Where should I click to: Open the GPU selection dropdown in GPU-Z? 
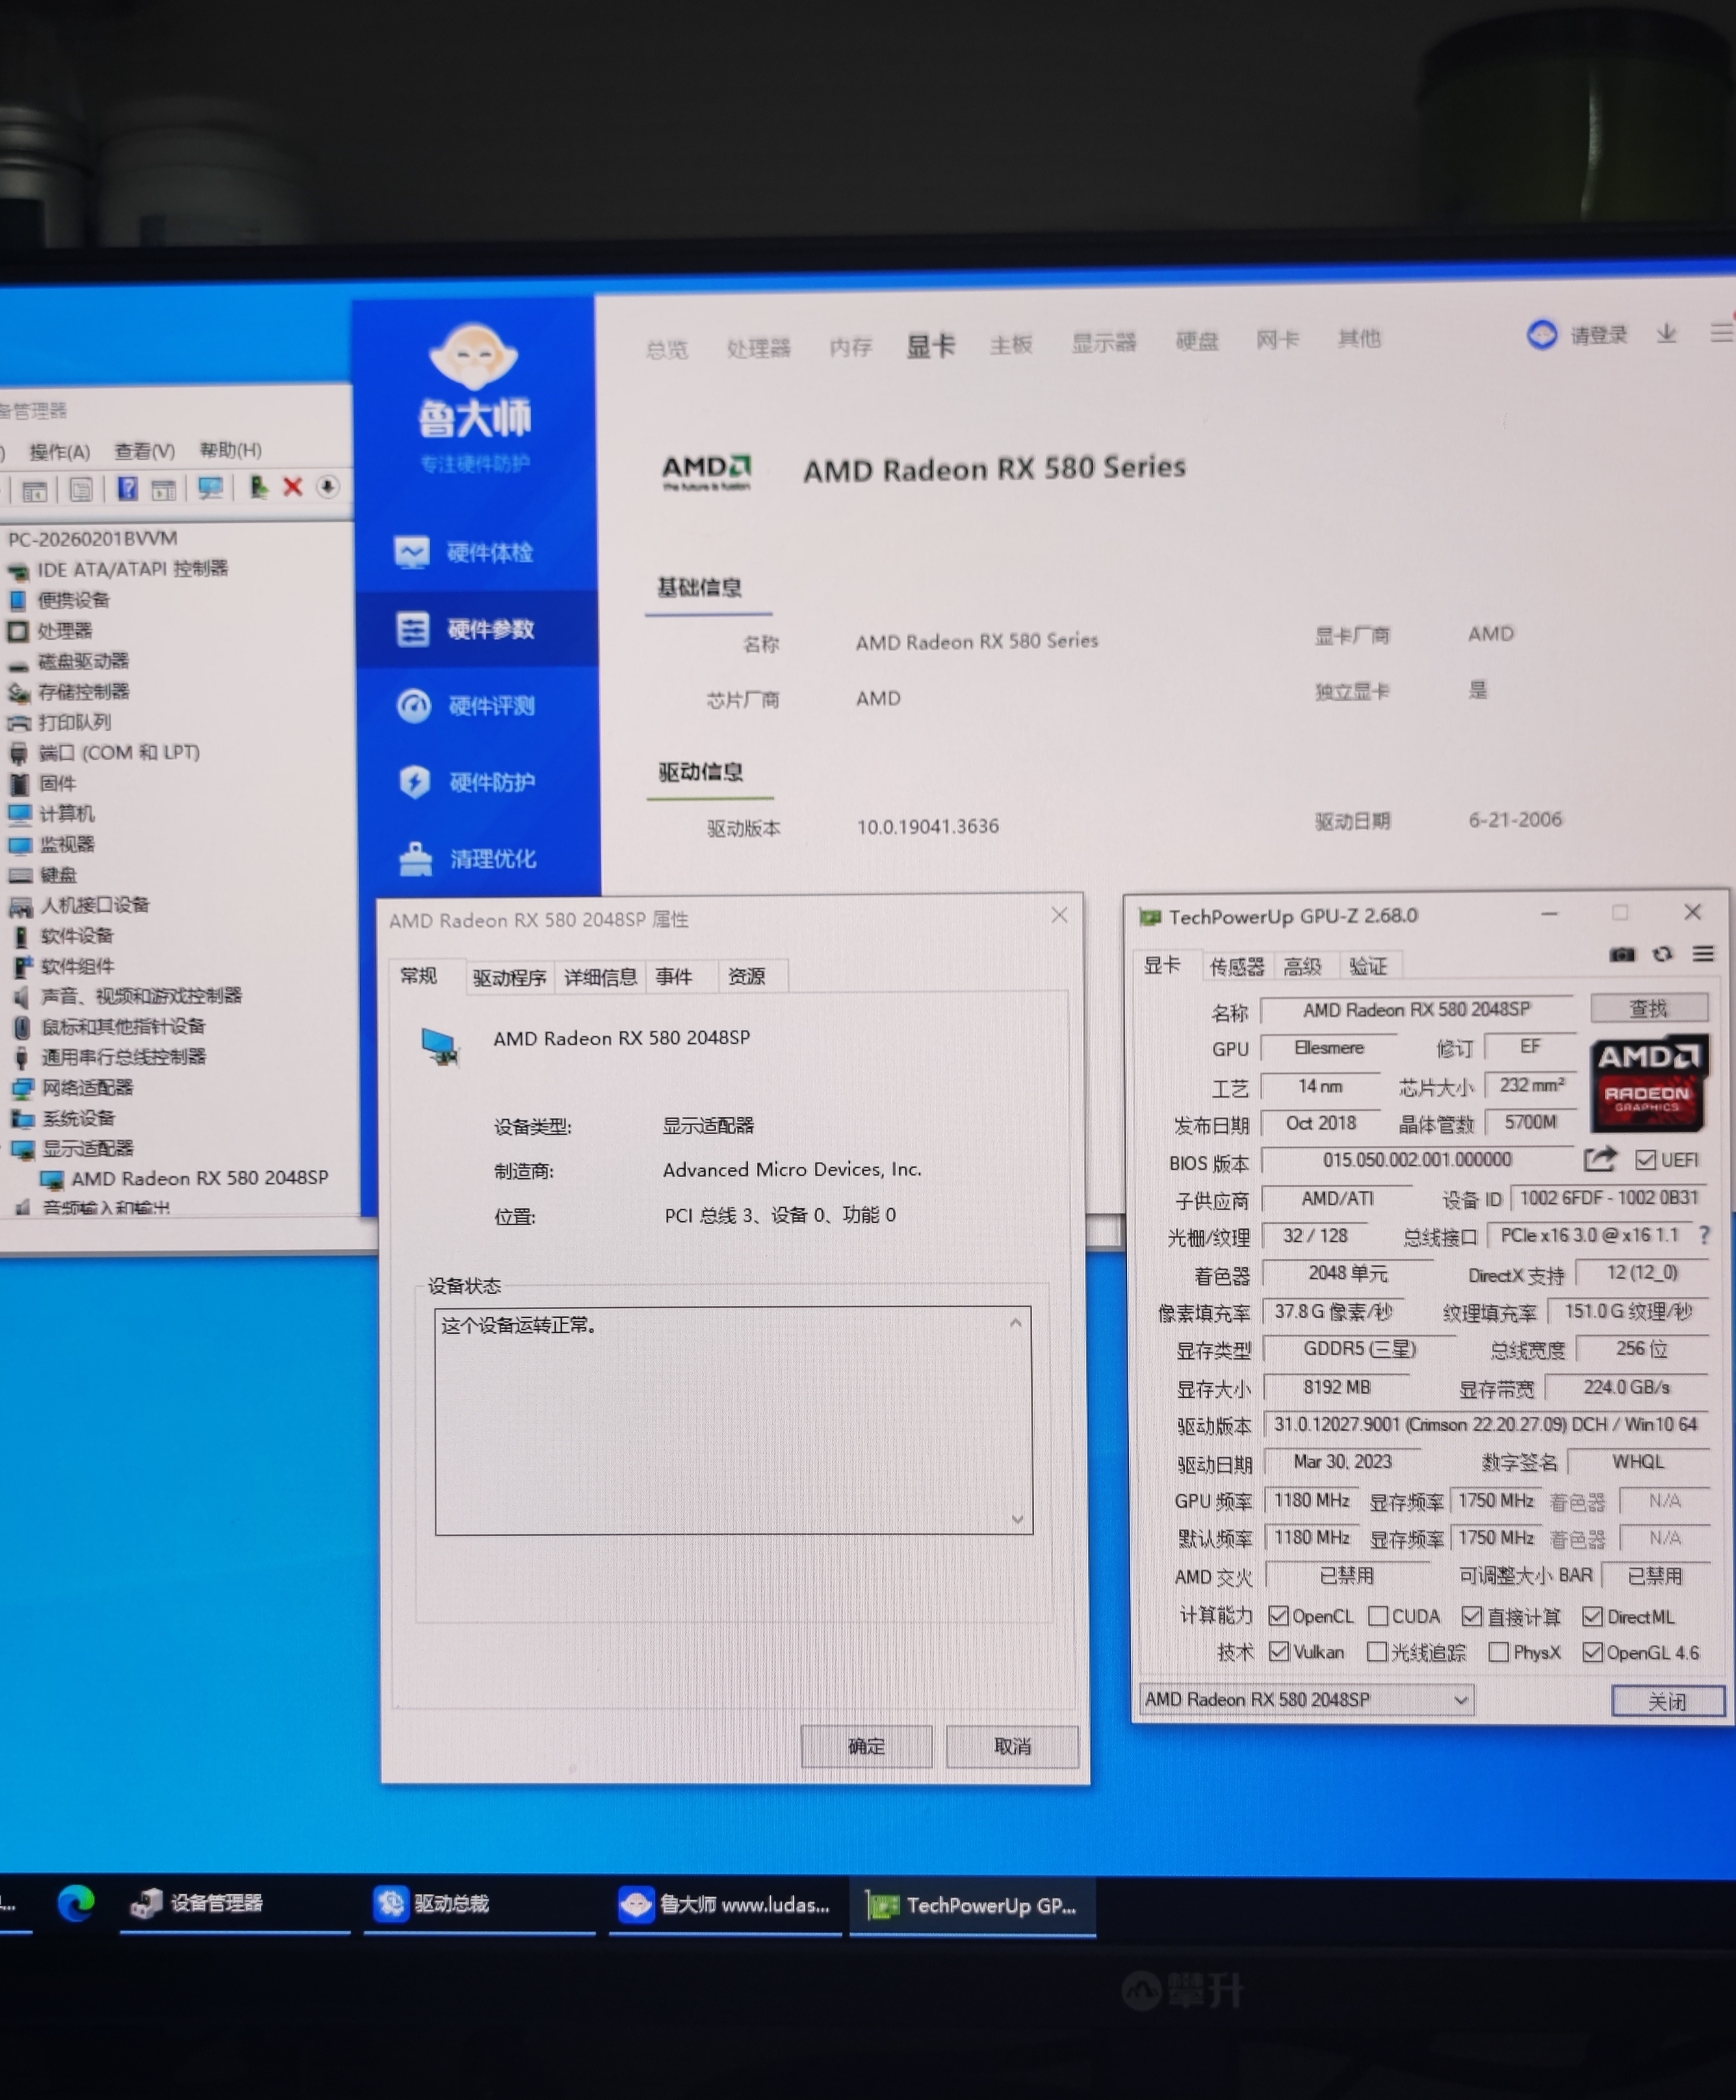(x=1460, y=1700)
